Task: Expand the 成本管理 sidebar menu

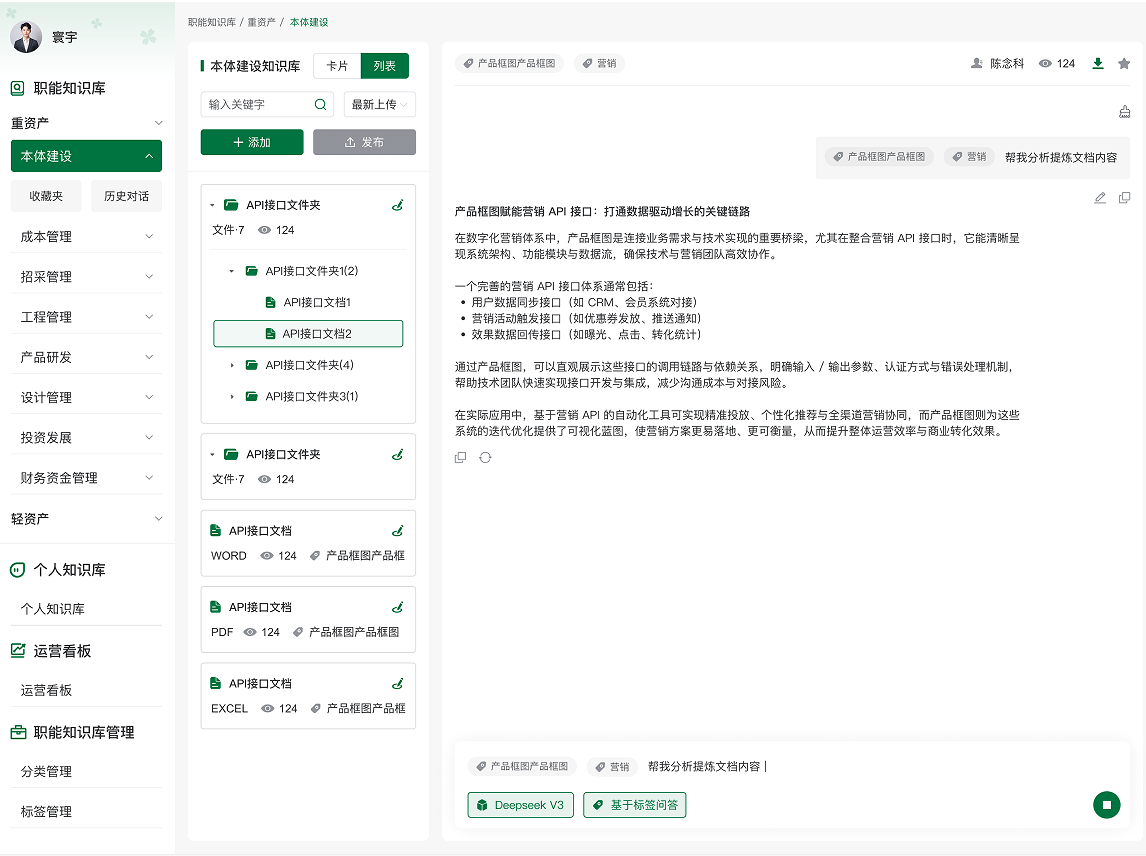Action: pos(86,236)
